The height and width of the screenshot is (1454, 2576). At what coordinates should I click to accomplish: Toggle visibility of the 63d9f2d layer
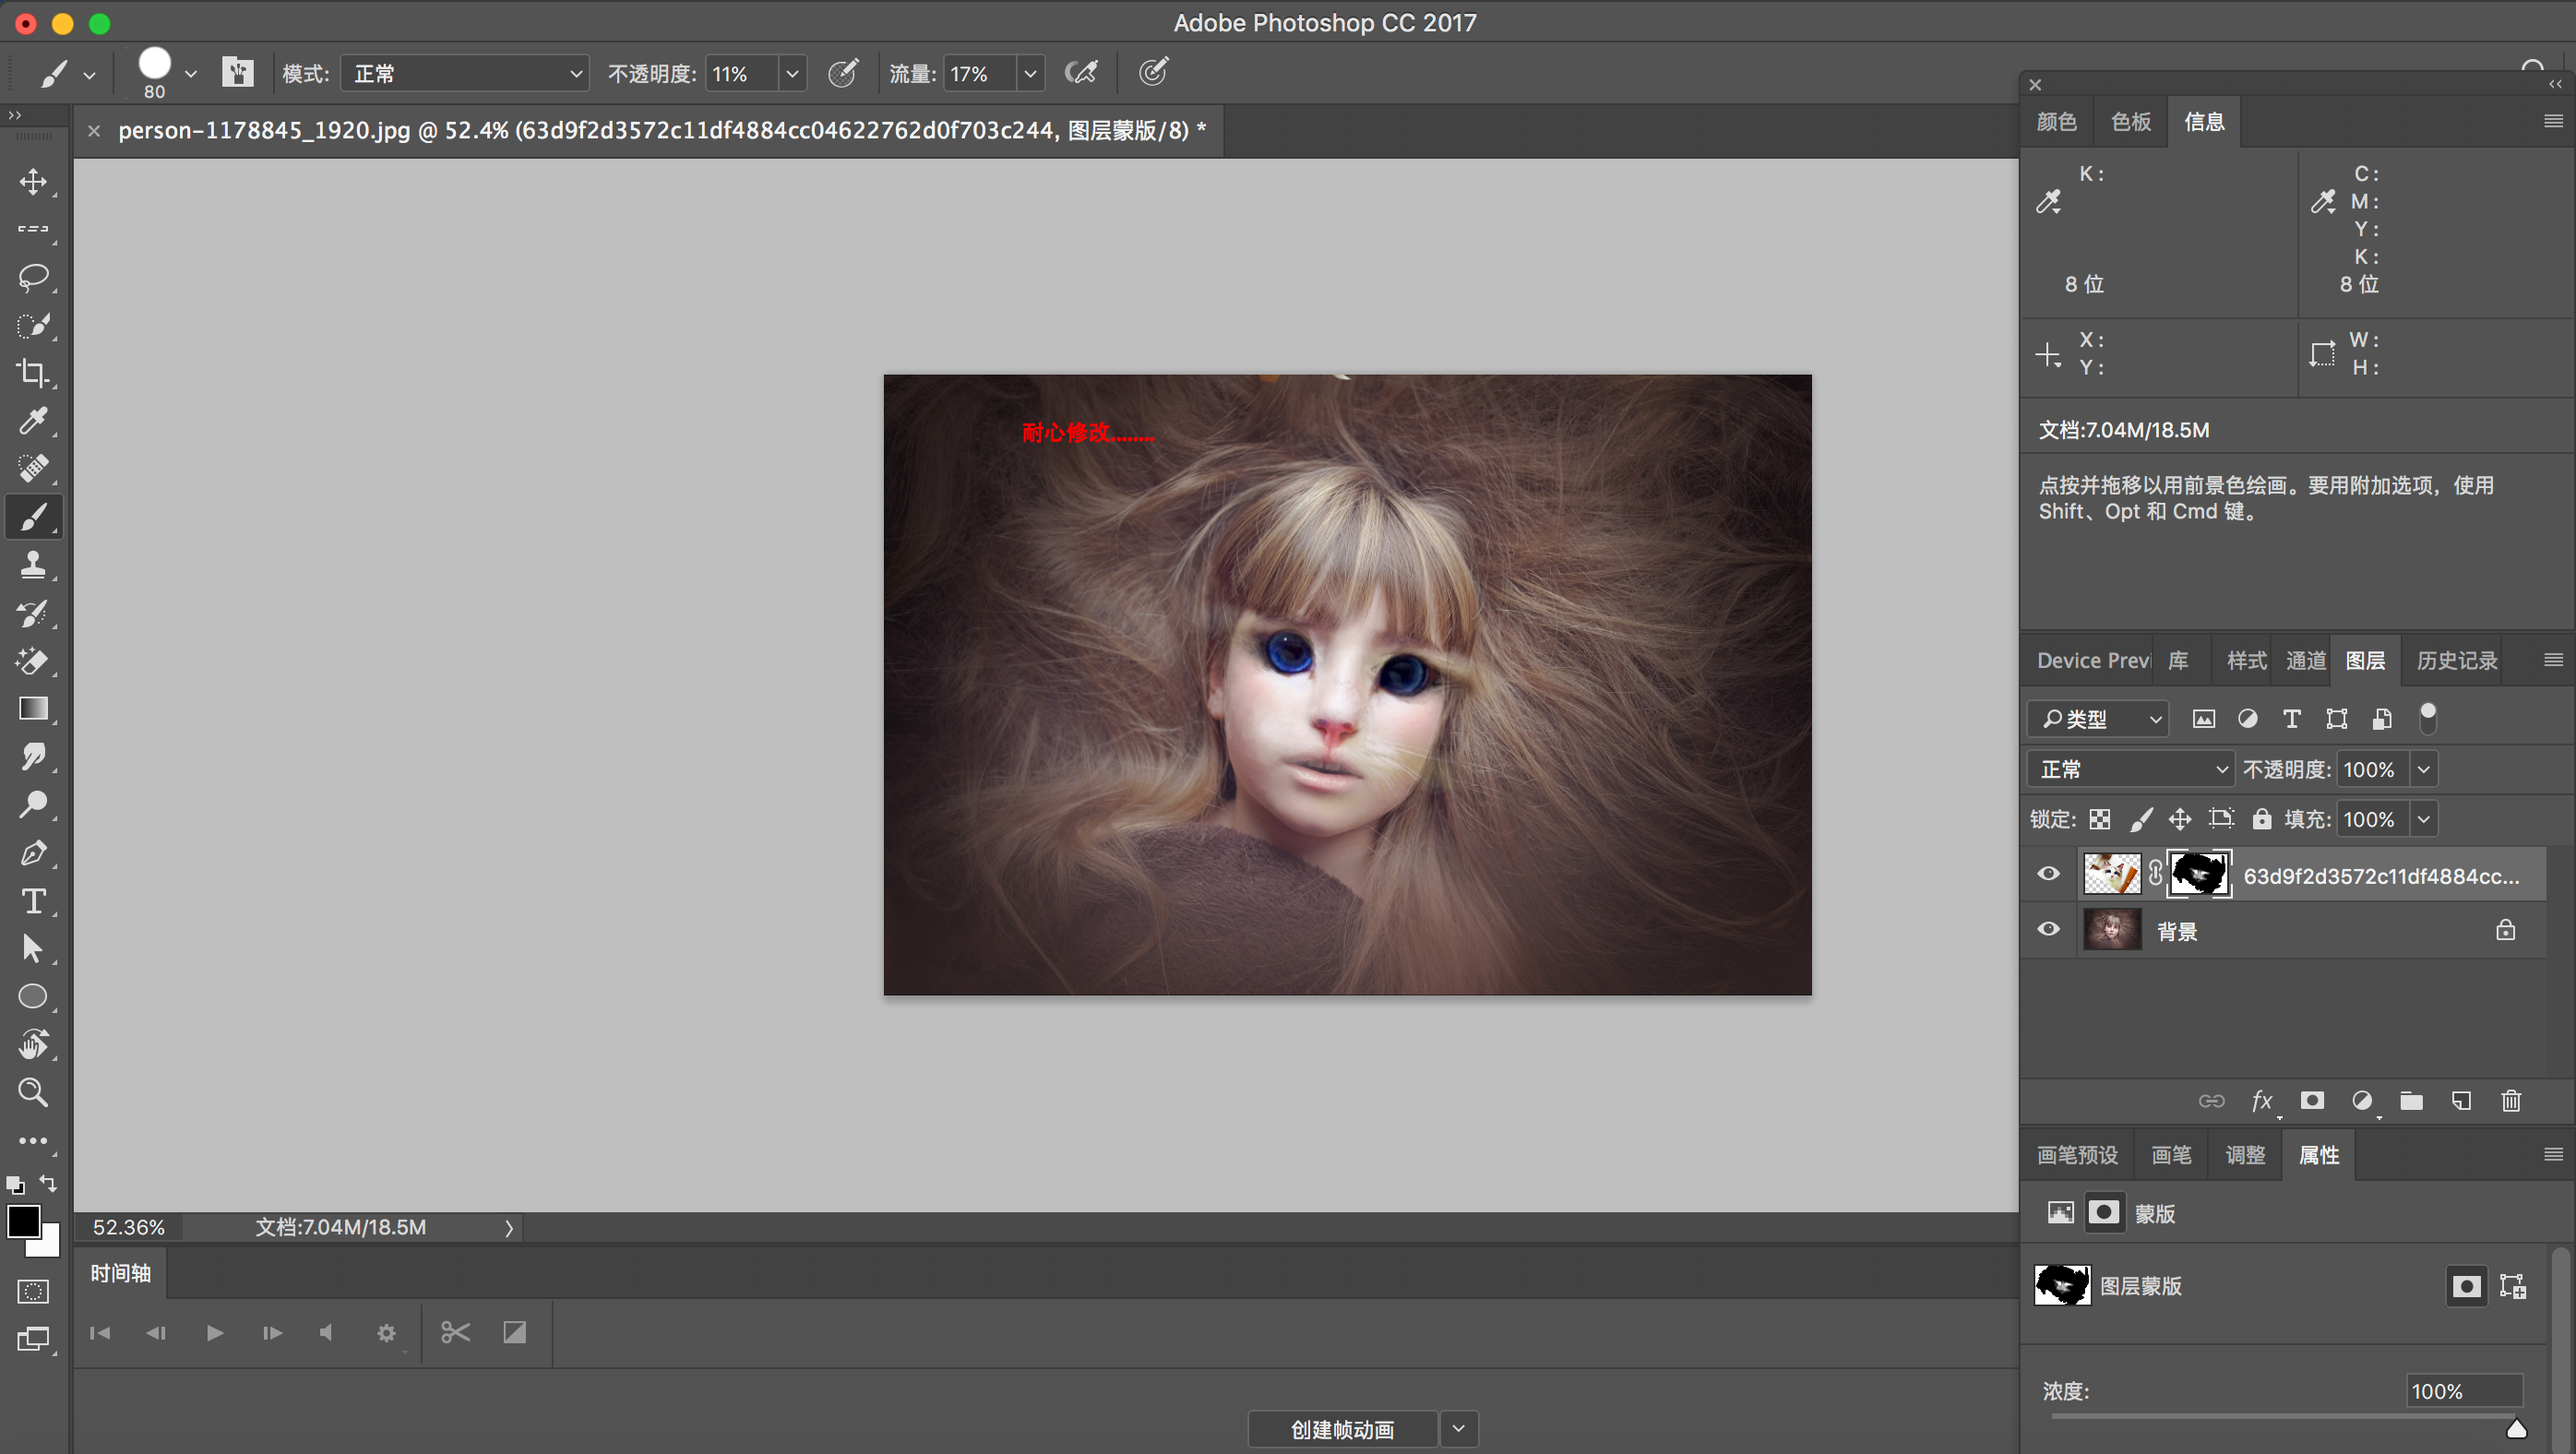pyautogui.click(x=2048, y=874)
